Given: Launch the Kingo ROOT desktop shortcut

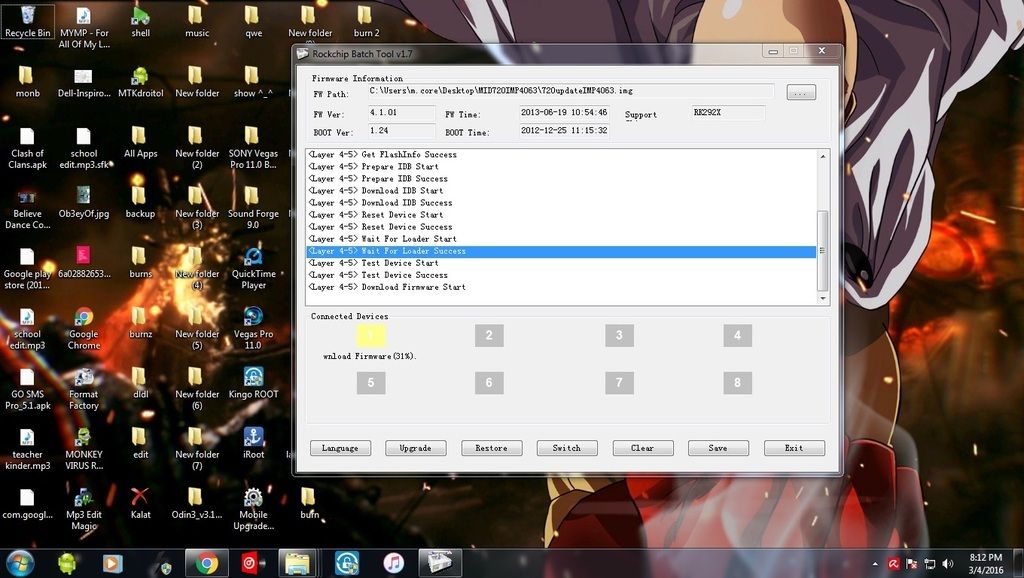Looking at the screenshot, I should click(x=253, y=383).
